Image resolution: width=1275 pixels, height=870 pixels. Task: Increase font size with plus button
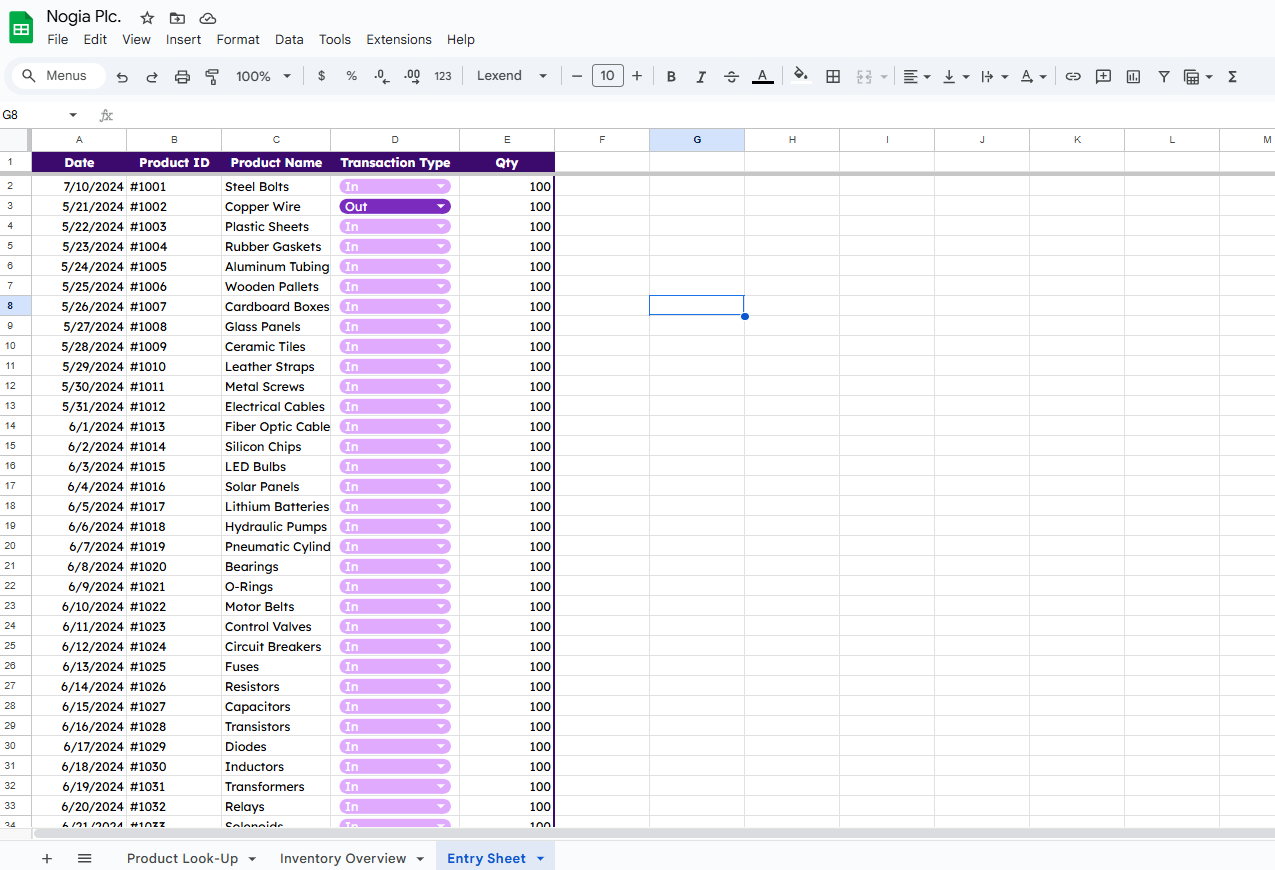(637, 76)
